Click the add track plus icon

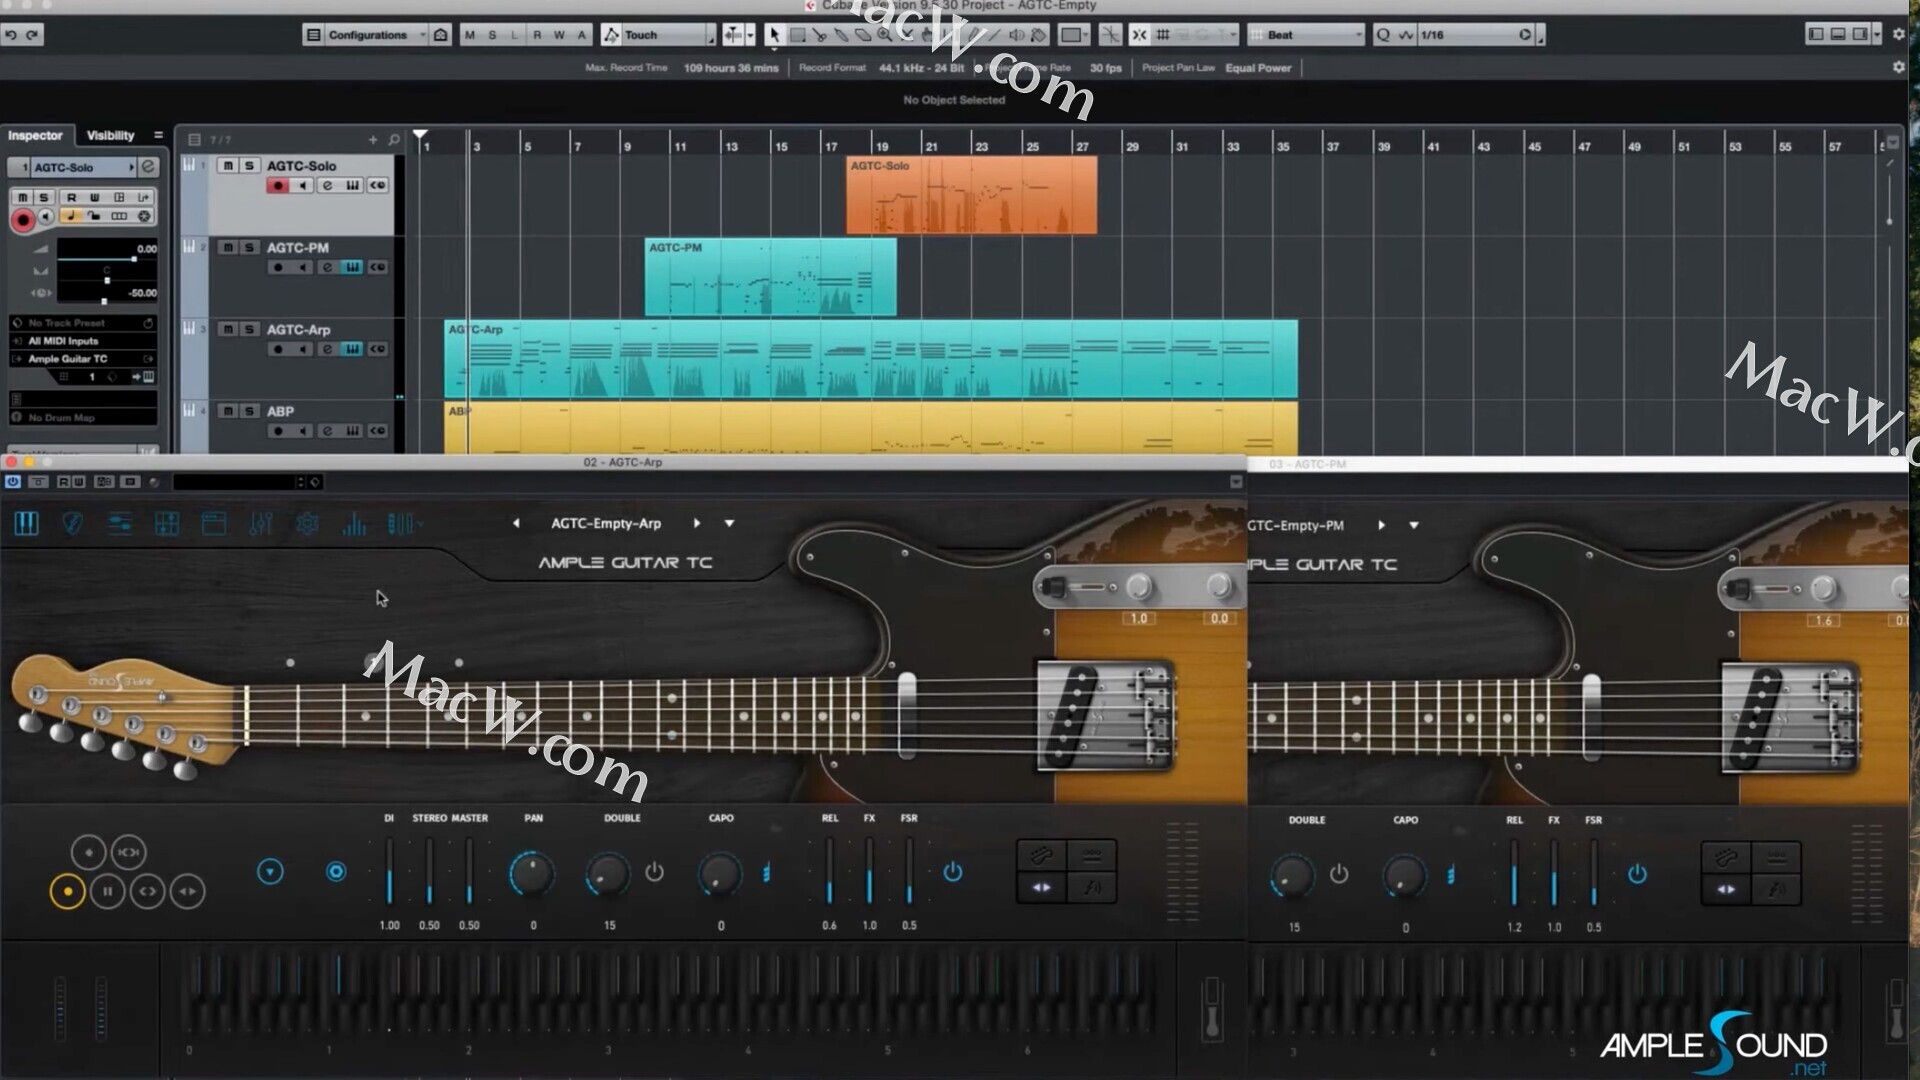point(373,140)
